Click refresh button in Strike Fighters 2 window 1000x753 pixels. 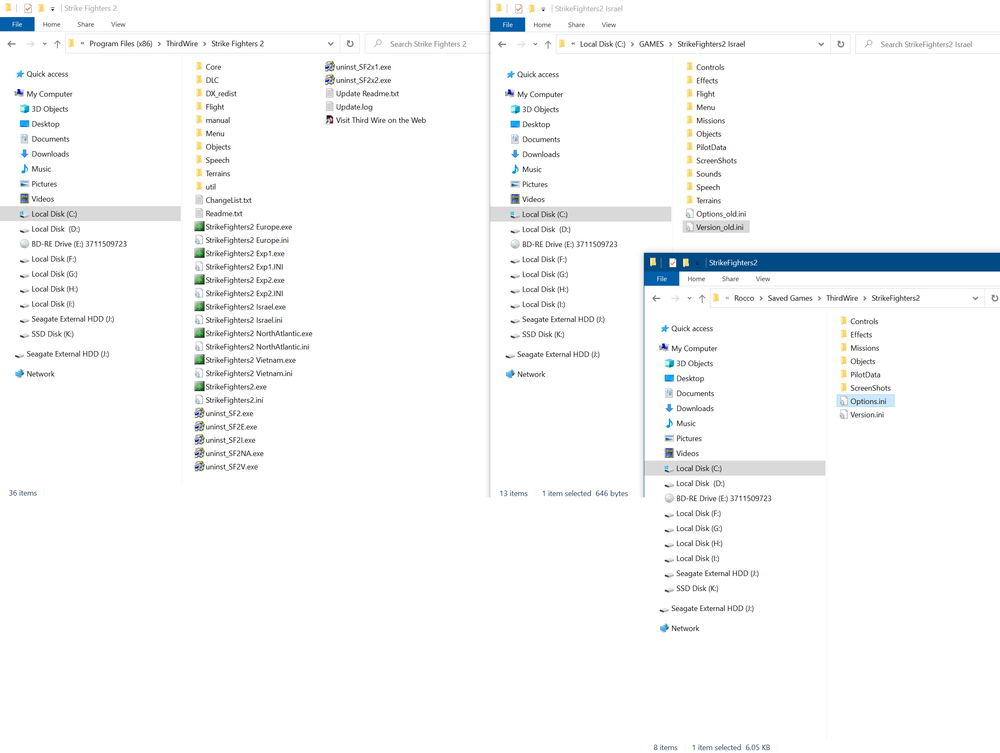coord(350,44)
